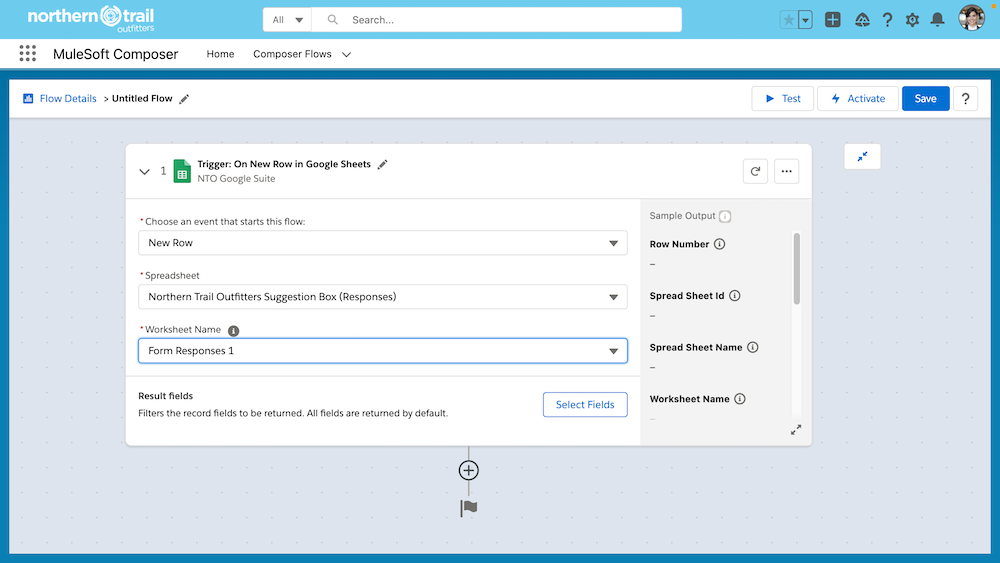The image size is (1000, 563).
Task: Open the trigger step more options menu
Action: [x=786, y=172]
